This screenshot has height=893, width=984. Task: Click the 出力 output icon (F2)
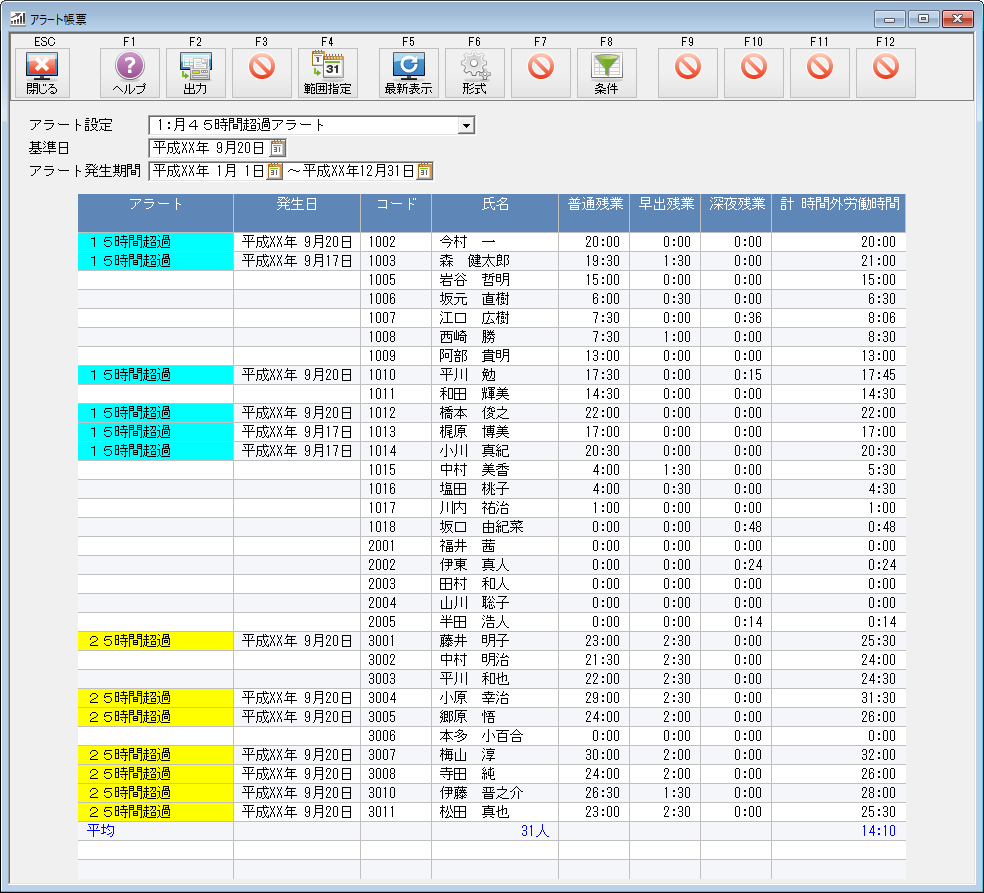195,72
